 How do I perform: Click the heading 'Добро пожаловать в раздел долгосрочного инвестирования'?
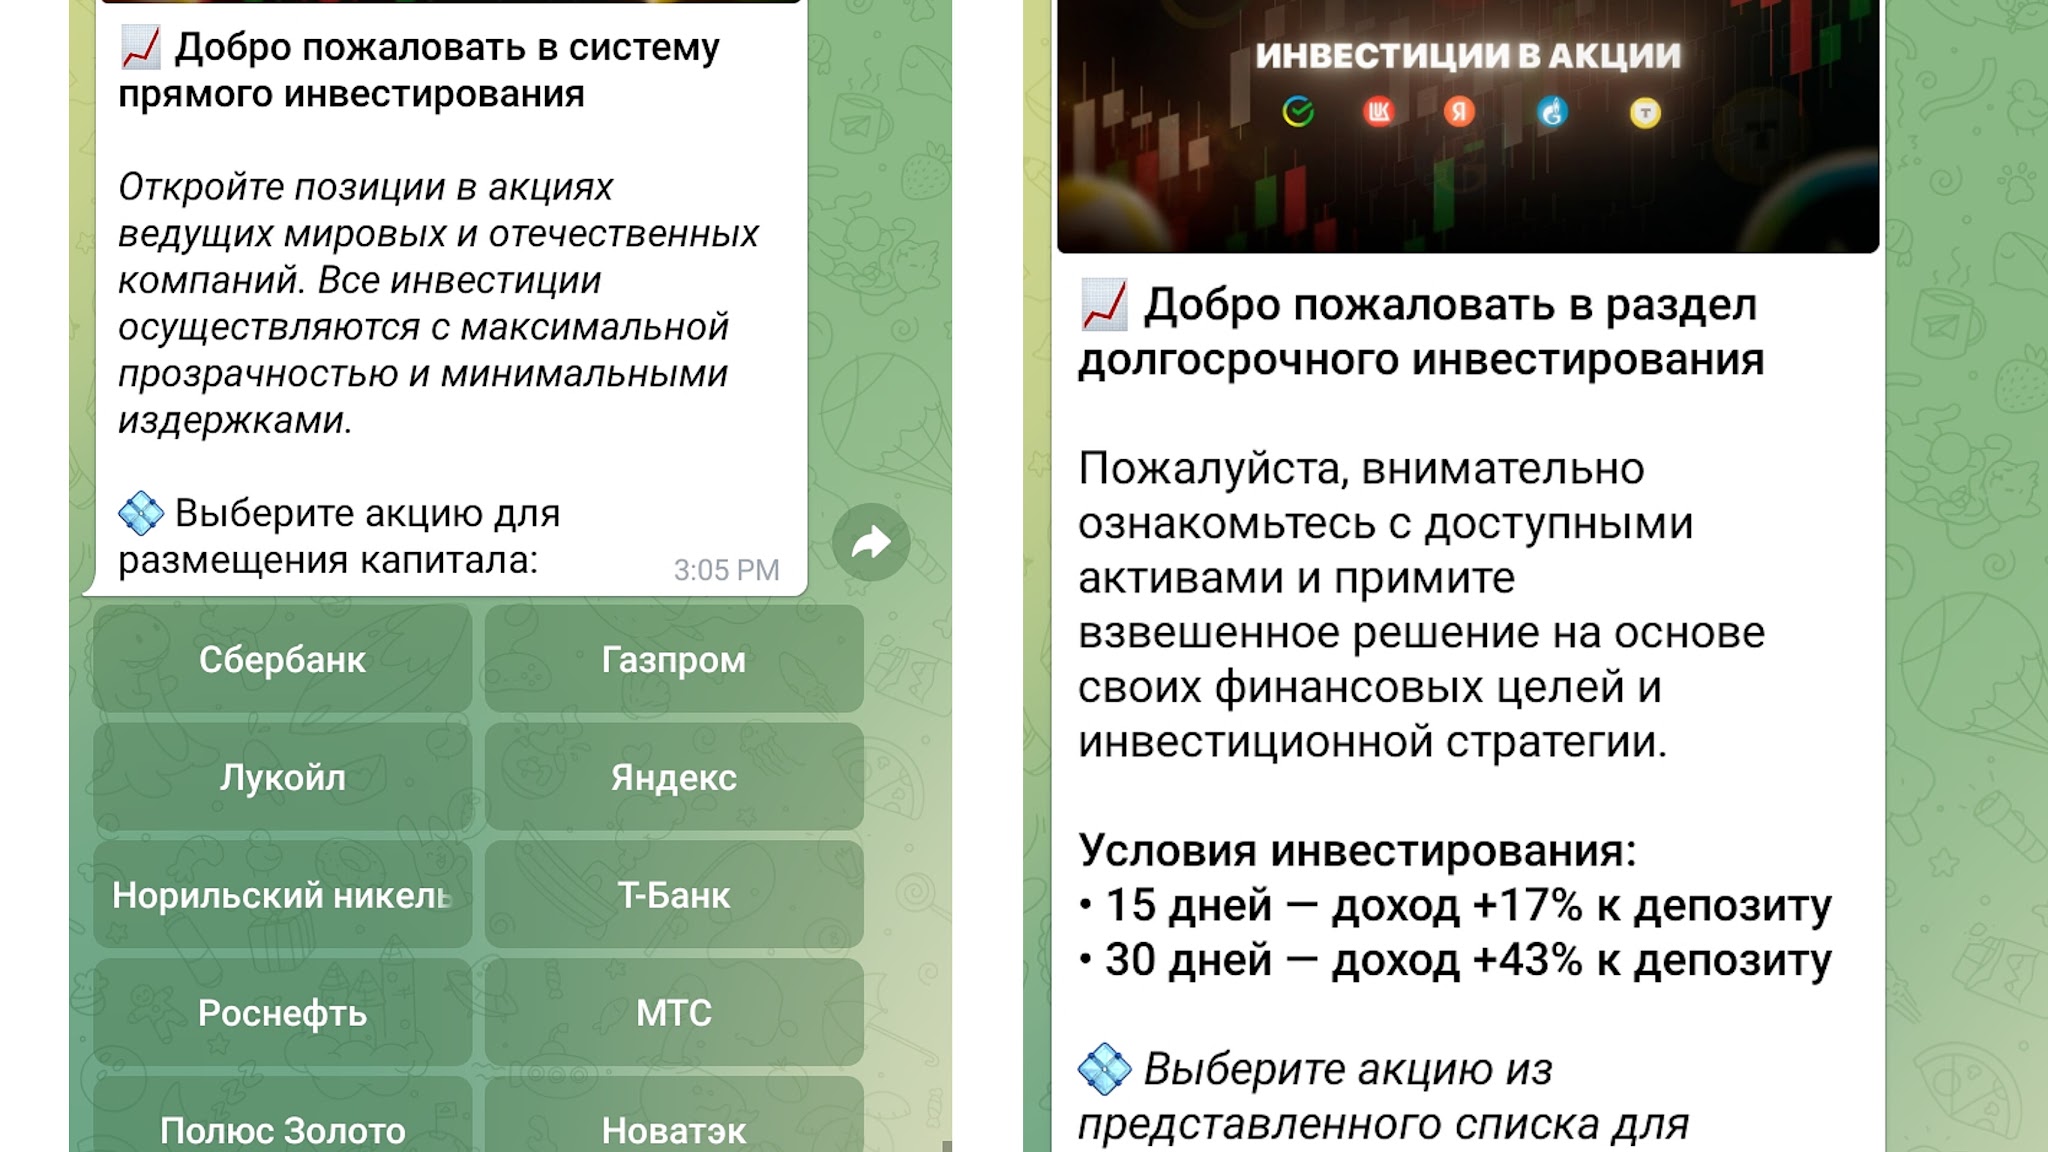pos(1421,332)
